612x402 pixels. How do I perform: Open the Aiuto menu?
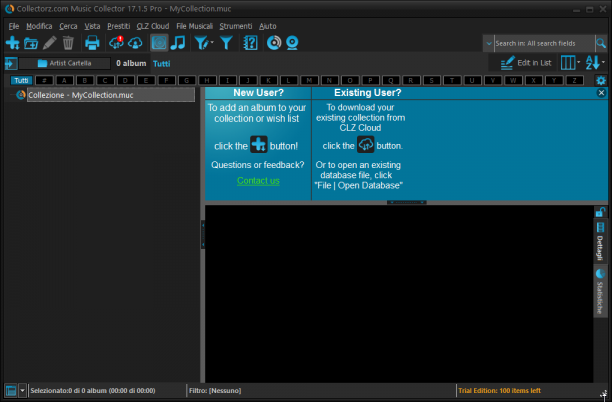point(268,26)
